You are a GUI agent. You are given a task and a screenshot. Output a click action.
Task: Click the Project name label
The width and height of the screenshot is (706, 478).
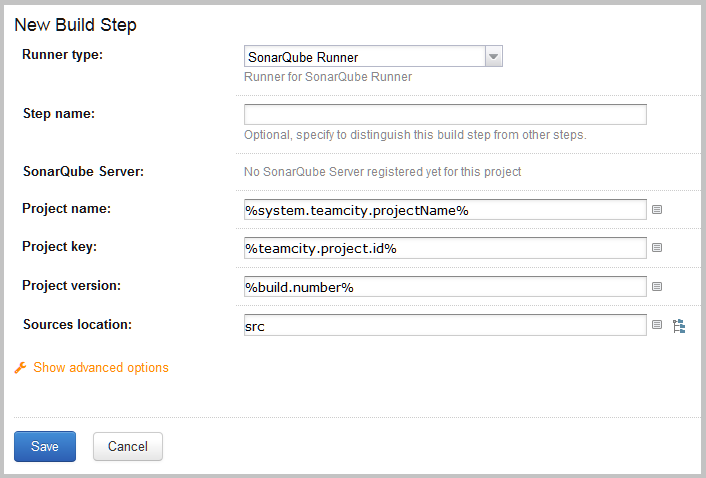(67, 208)
